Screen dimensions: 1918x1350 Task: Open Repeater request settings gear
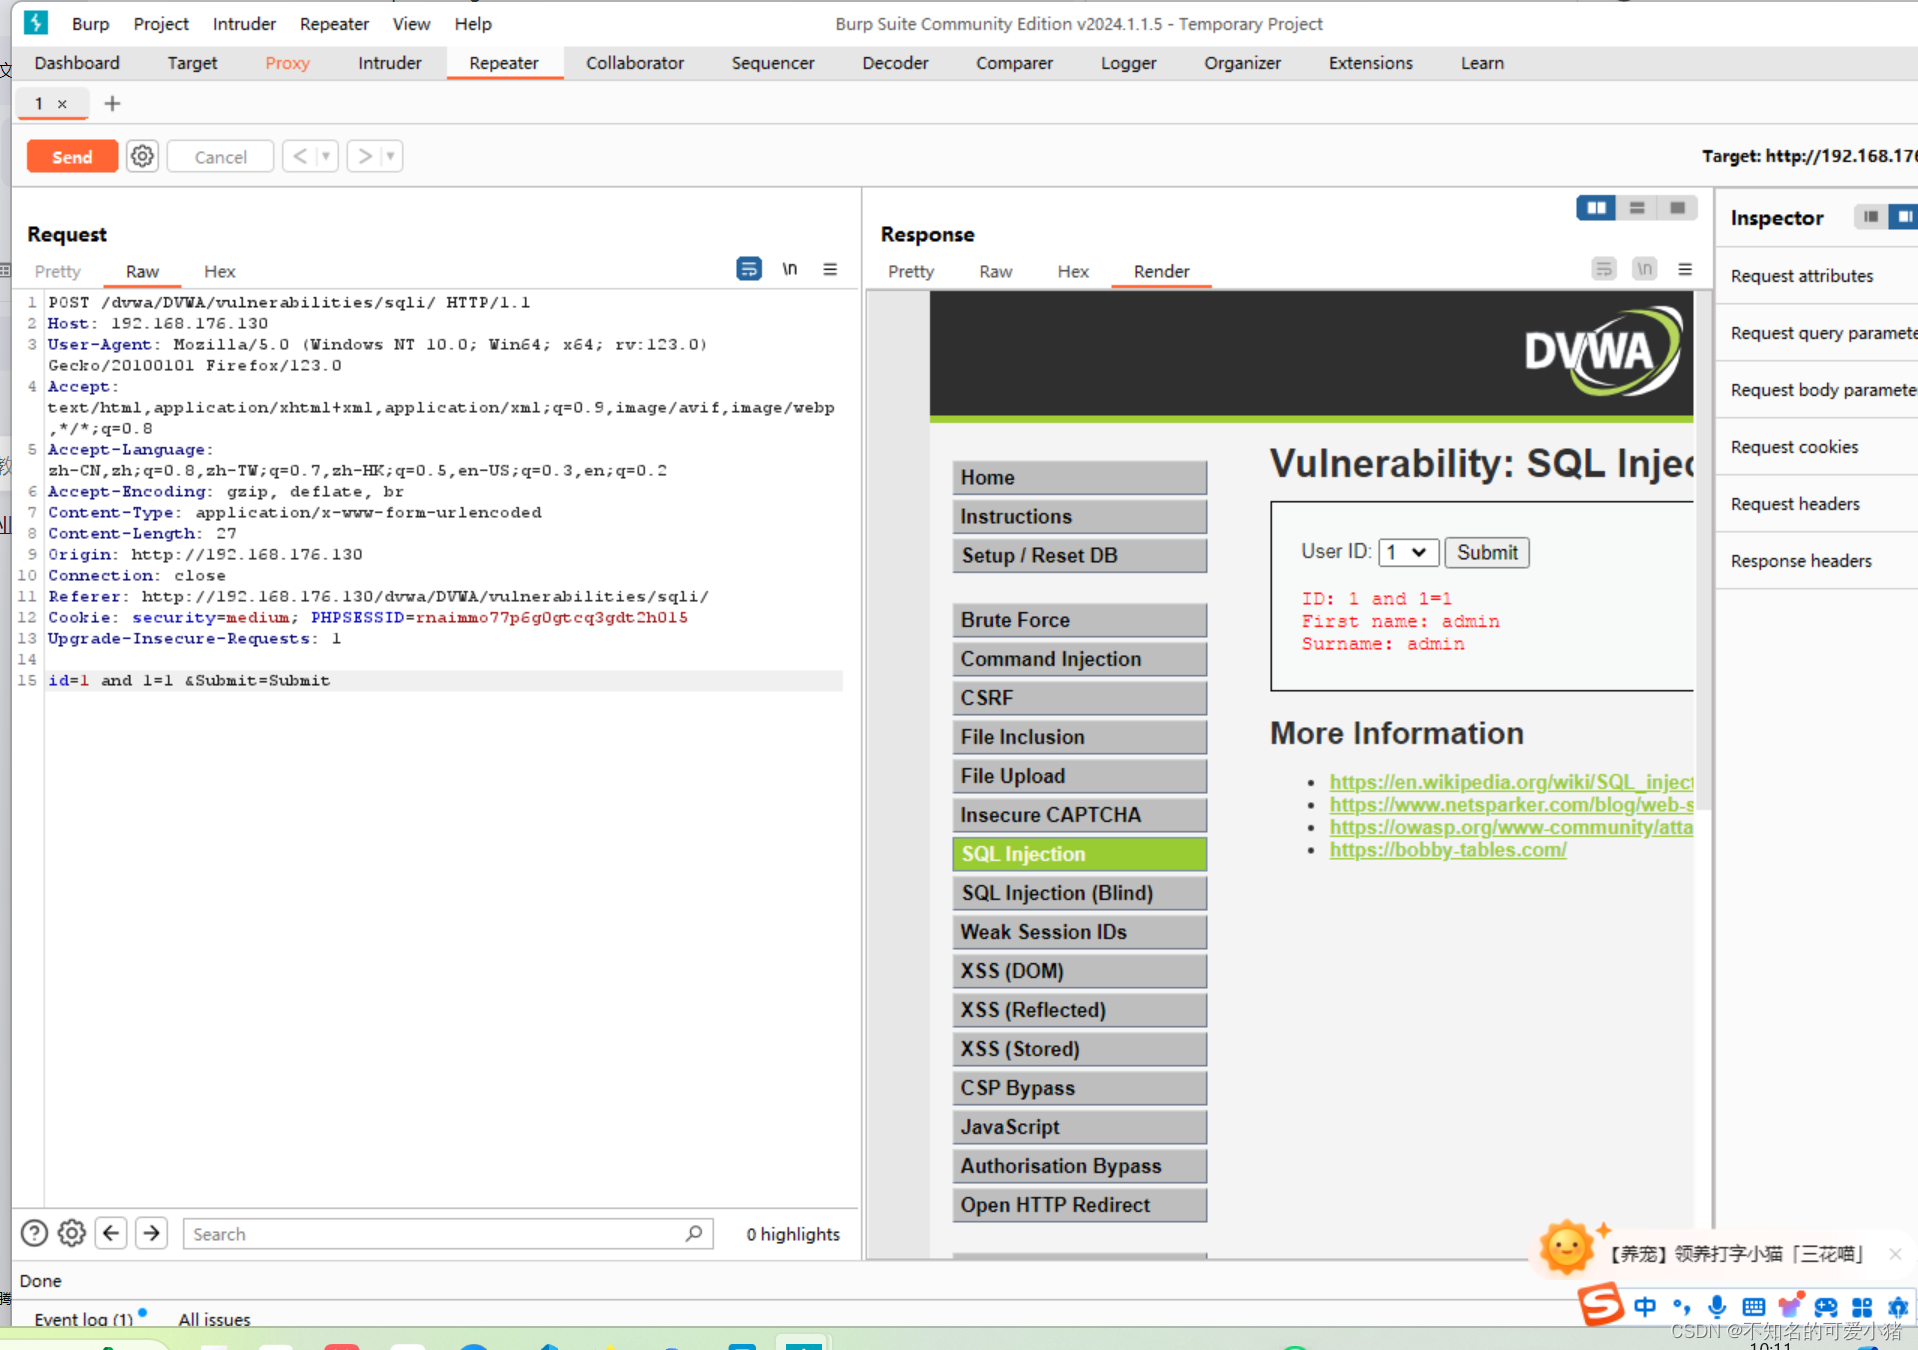tap(143, 156)
